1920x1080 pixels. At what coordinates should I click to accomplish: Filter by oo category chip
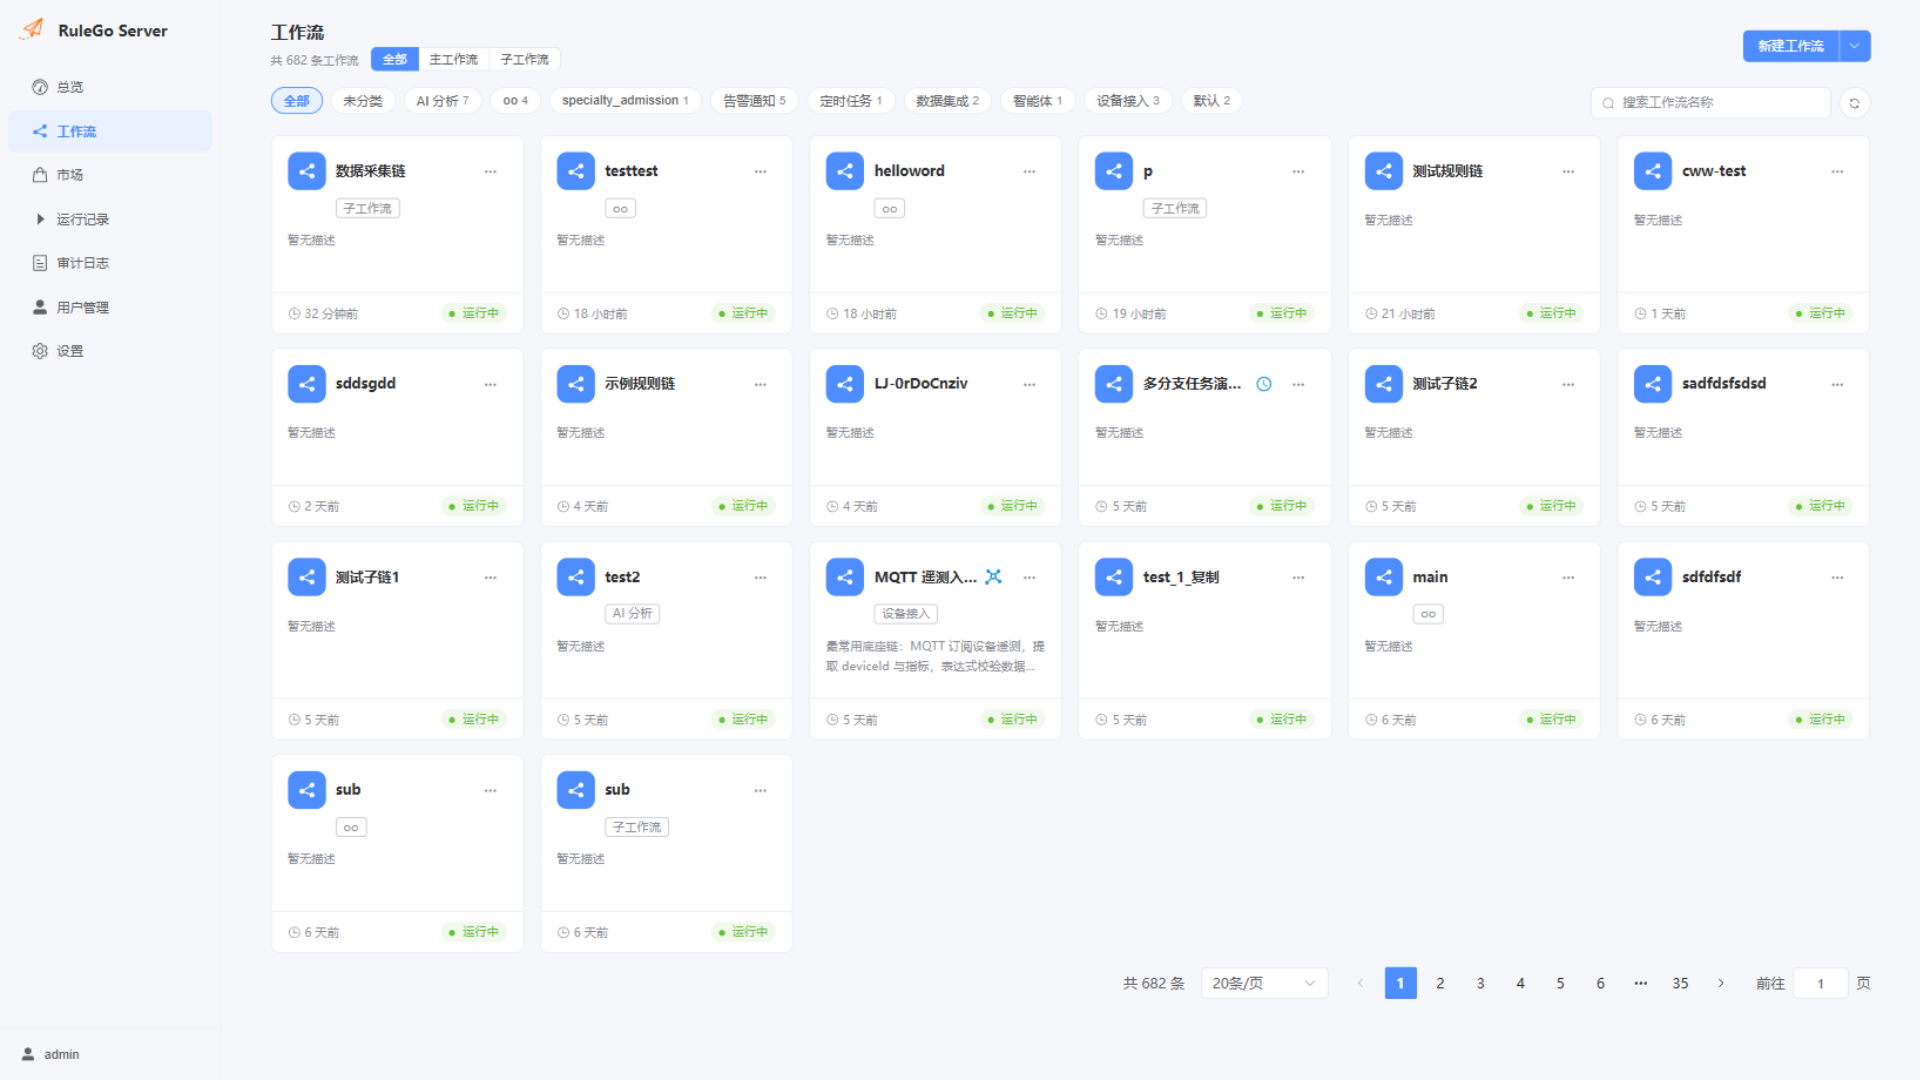click(x=516, y=101)
